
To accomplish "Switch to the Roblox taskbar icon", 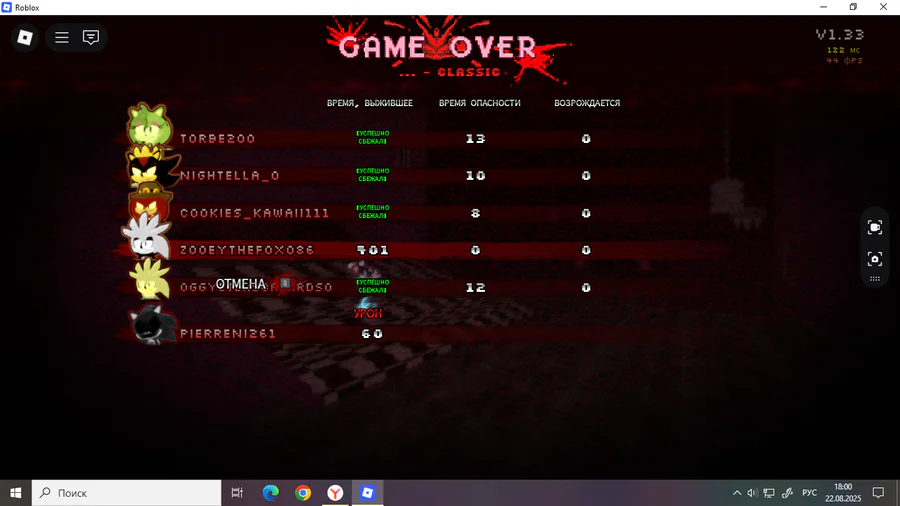I will 367,493.
